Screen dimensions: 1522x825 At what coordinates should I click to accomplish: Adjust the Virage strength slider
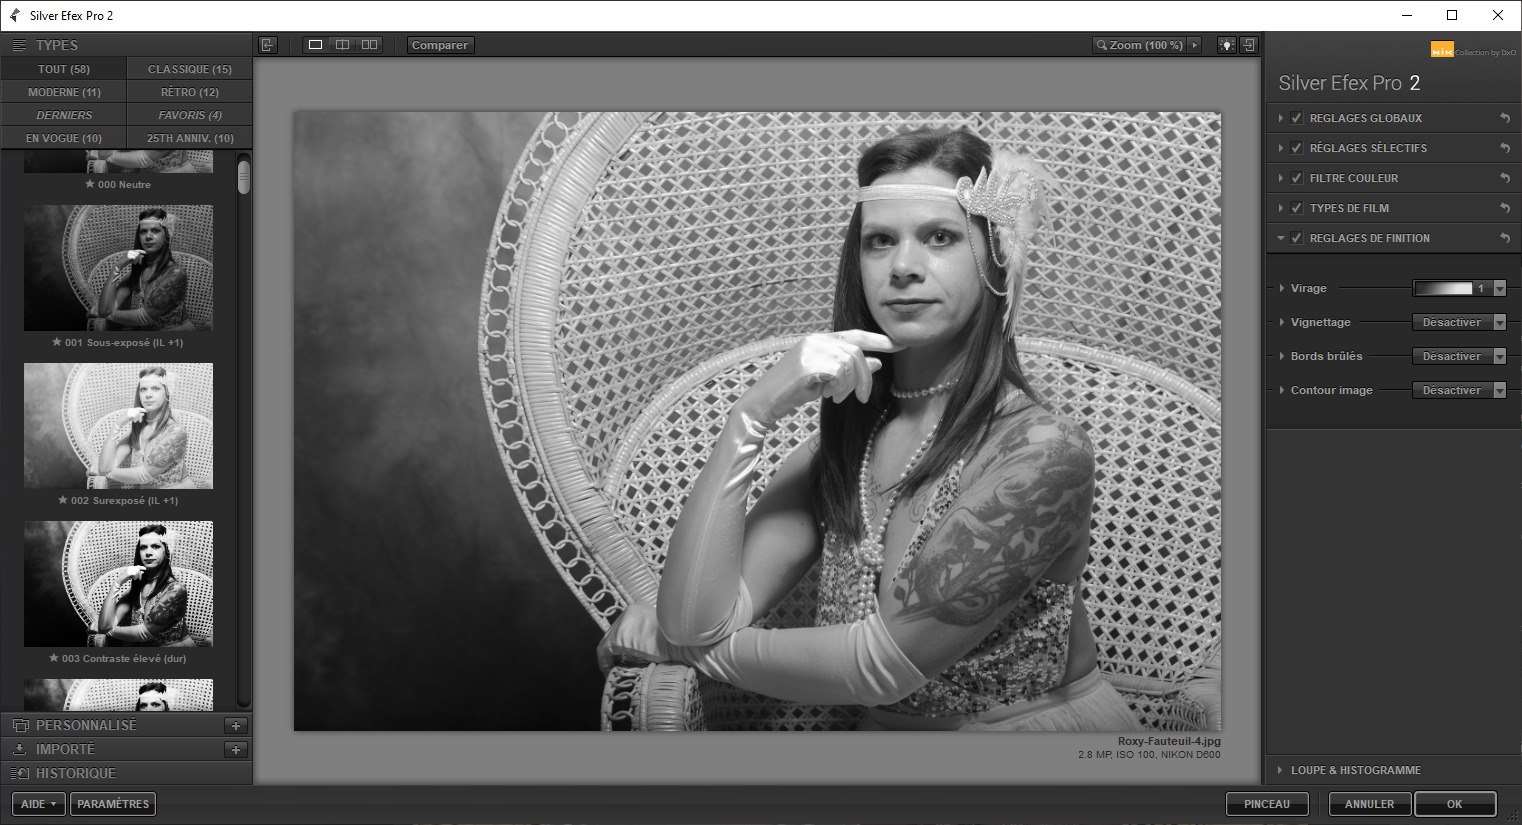[x=1444, y=288]
